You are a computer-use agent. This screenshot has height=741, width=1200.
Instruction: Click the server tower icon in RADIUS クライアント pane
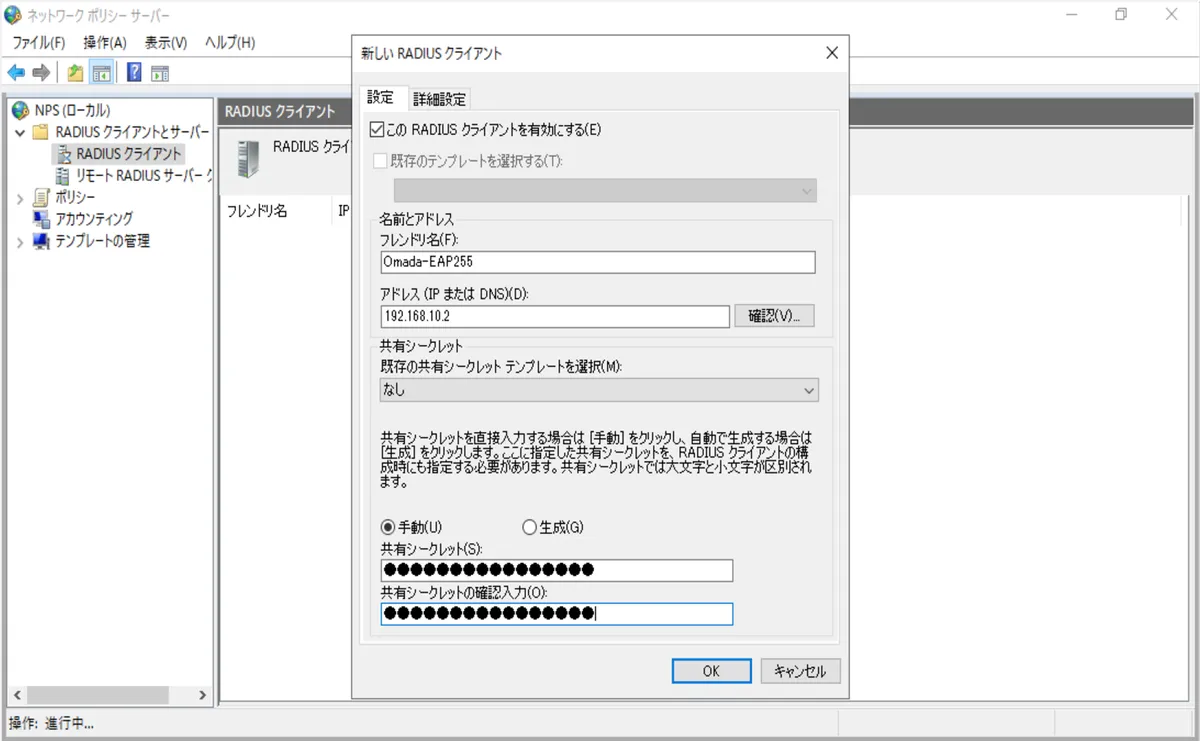tap(248, 158)
